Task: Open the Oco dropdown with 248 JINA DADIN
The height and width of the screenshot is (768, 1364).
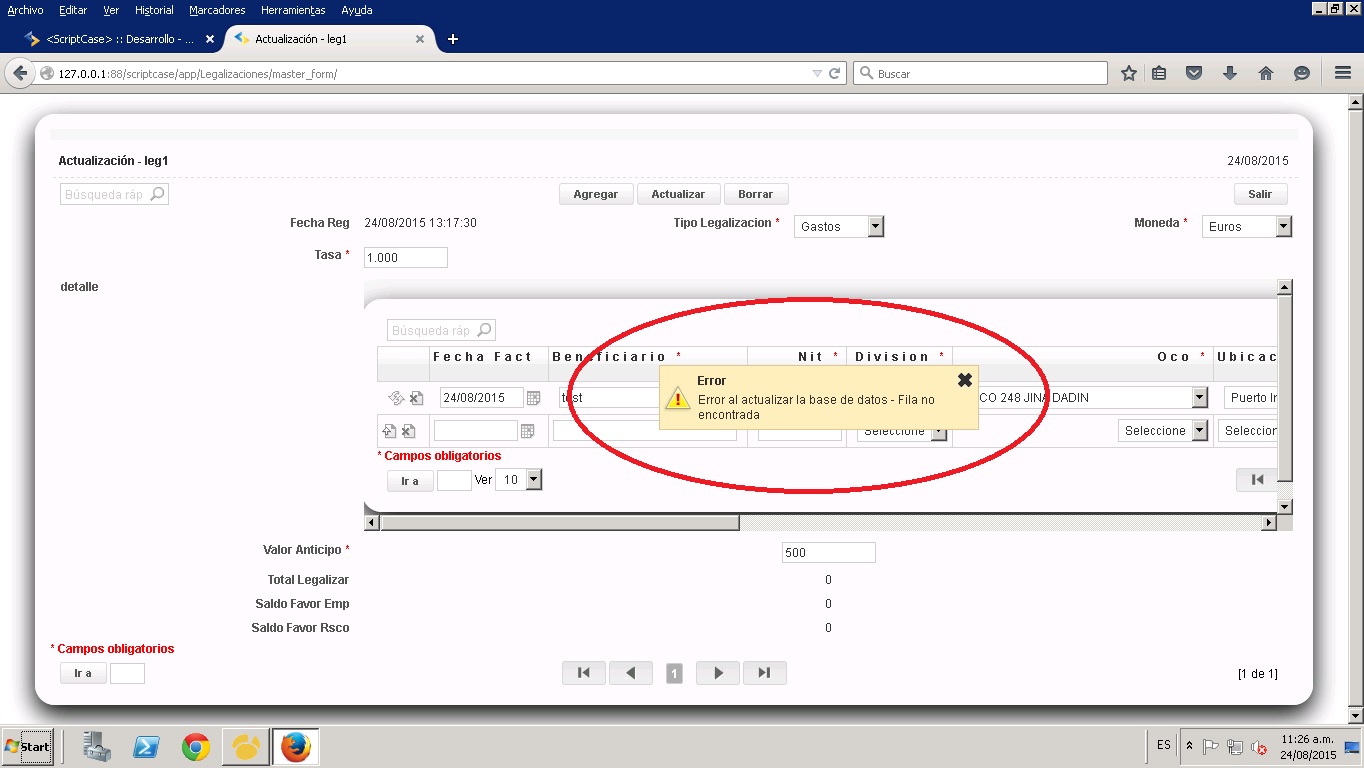Action: (x=1200, y=398)
